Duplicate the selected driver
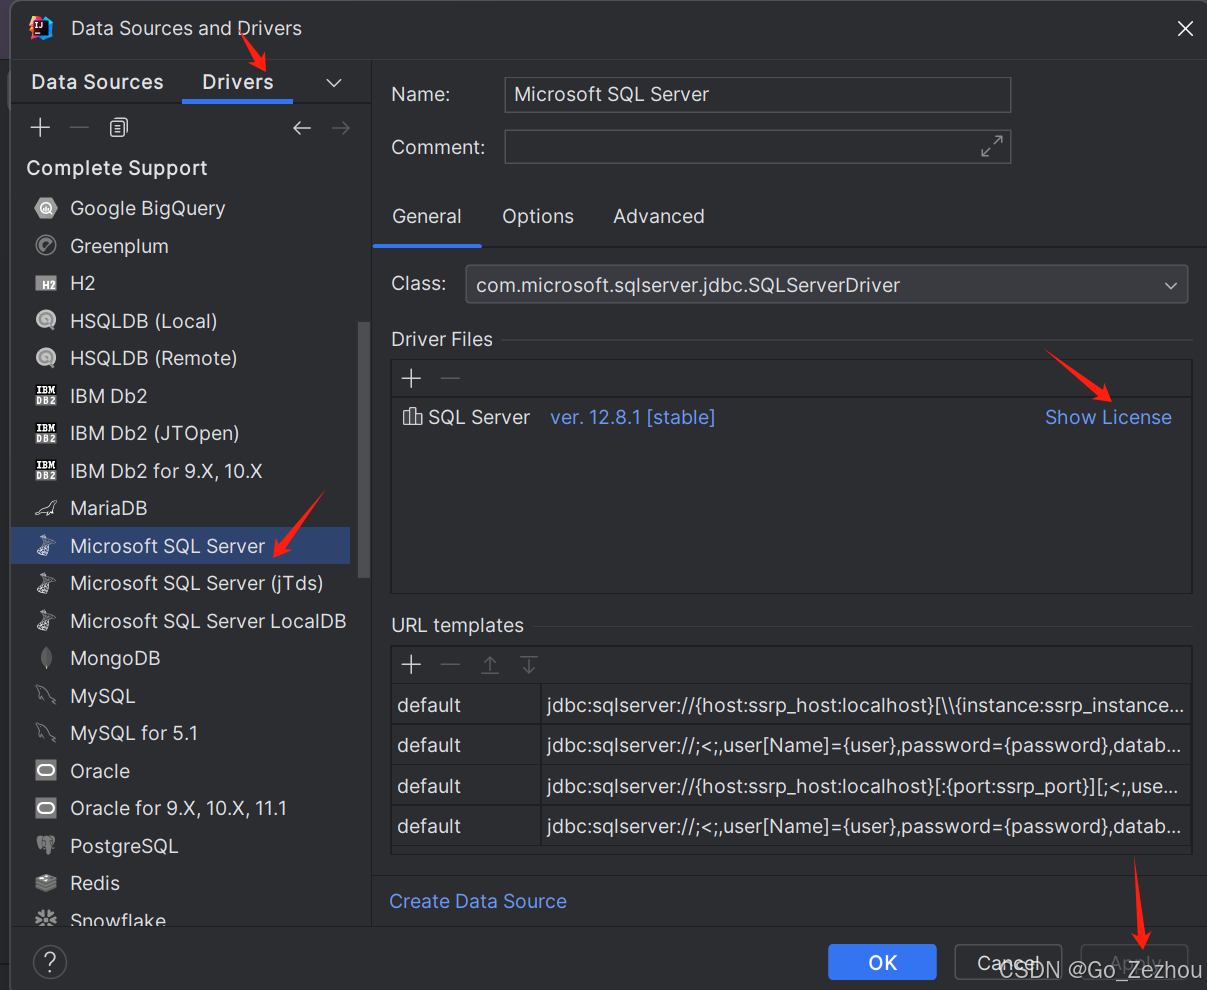 click(x=119, y=128)
